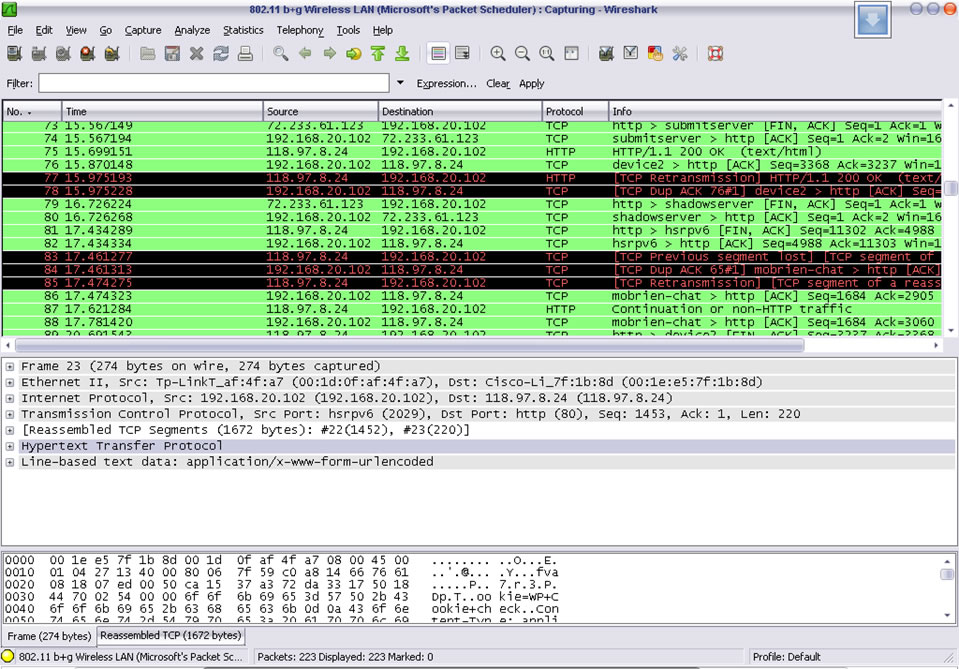The height and width of the screenshot is (669, 959).
Task: Edit coloring rules icon
Action: pos(655,54)
